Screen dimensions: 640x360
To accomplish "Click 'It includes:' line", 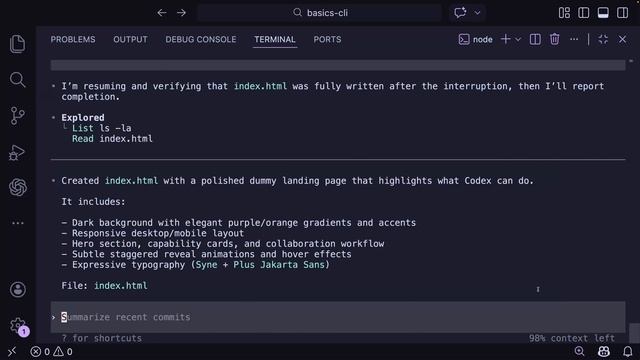I will (93, 202).
